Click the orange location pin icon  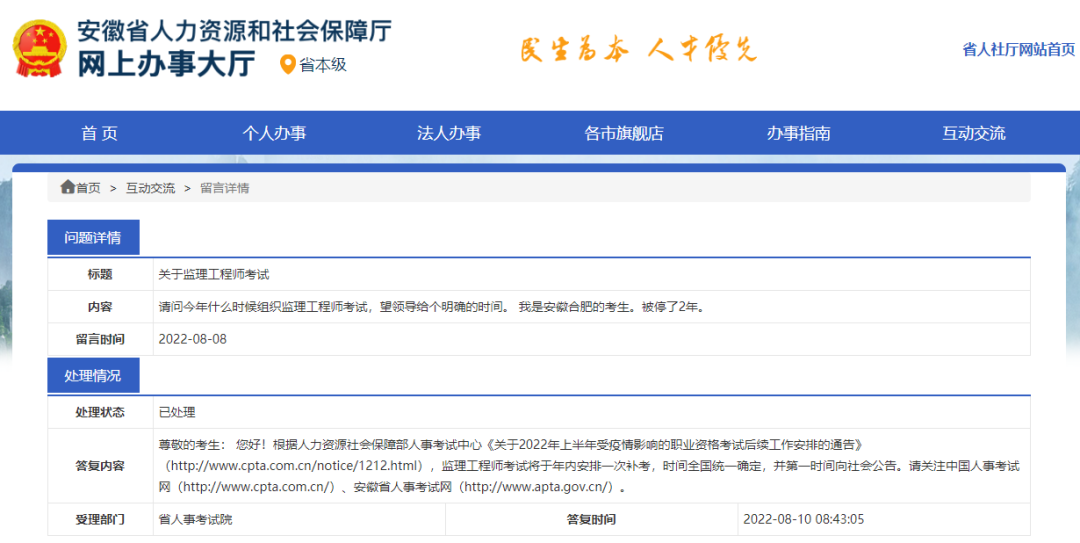click(x=288, y=65)
